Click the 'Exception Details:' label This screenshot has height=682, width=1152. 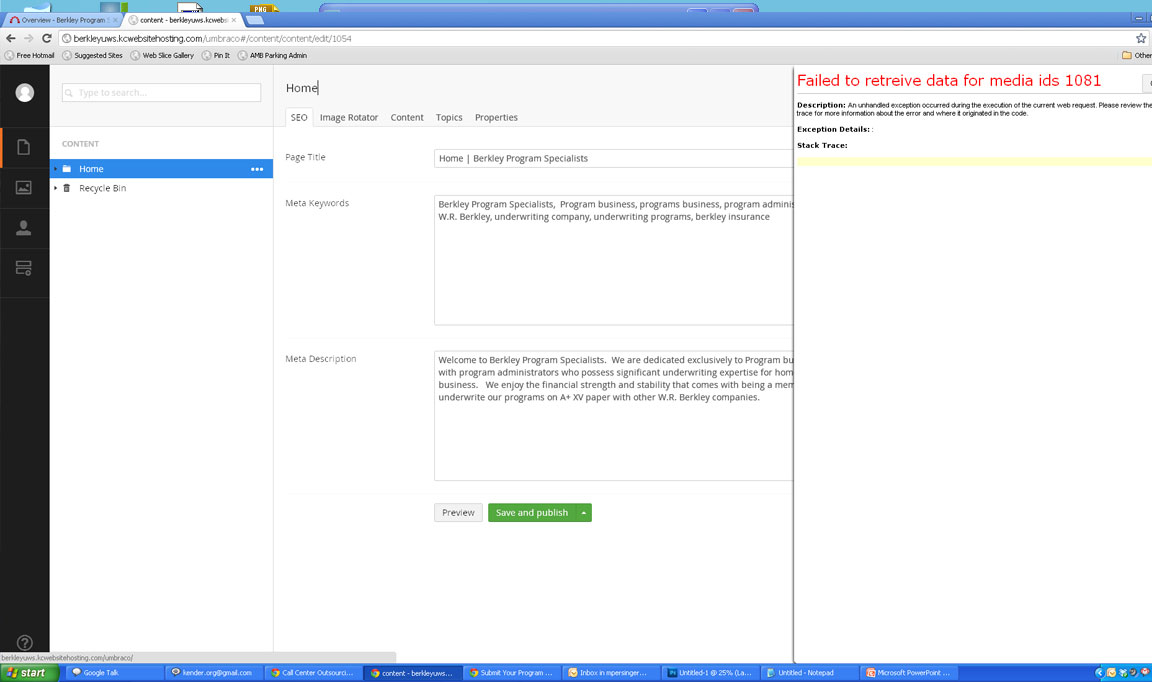pos(833,129)
